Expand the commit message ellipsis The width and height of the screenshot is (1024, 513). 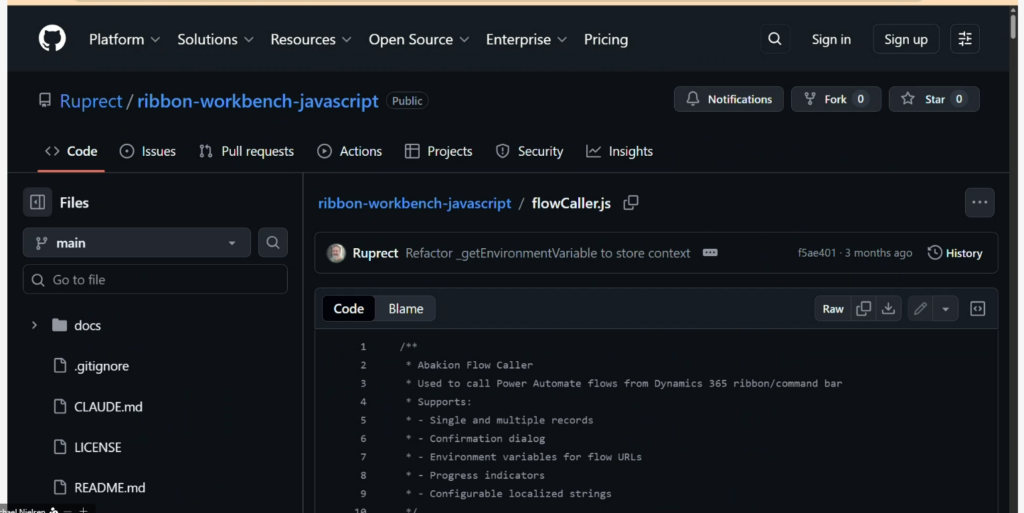point(710,253)
